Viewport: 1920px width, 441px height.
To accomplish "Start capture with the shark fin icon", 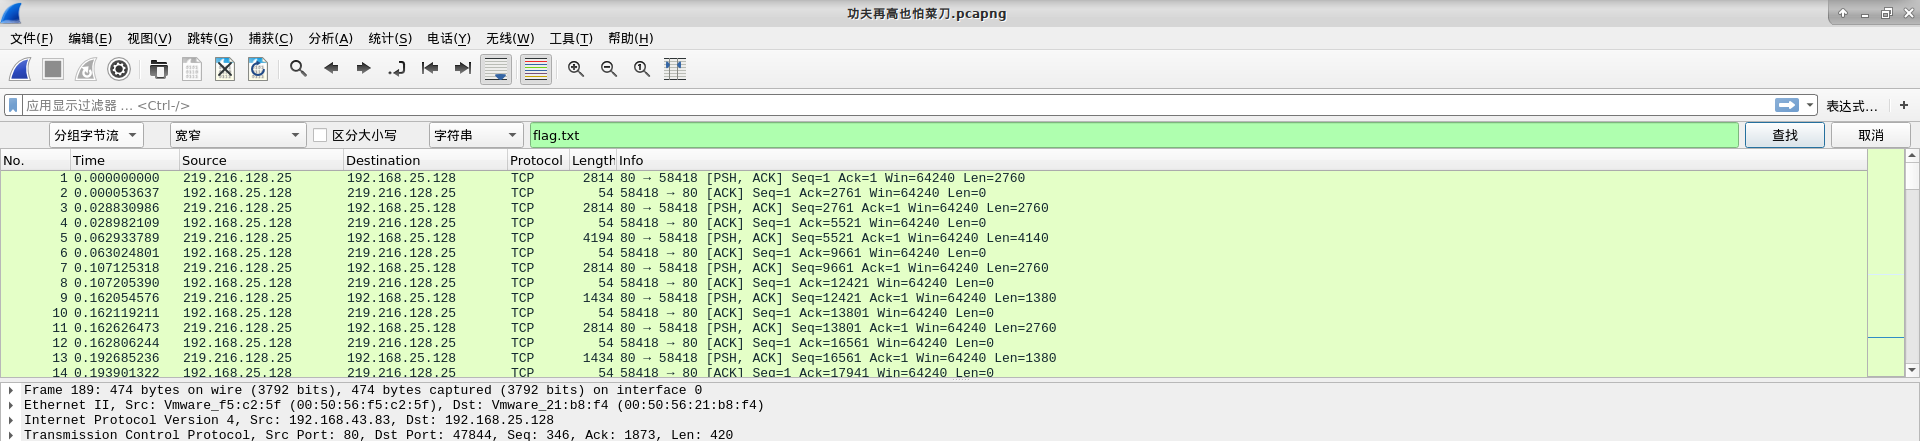I will tap(20, 69).
